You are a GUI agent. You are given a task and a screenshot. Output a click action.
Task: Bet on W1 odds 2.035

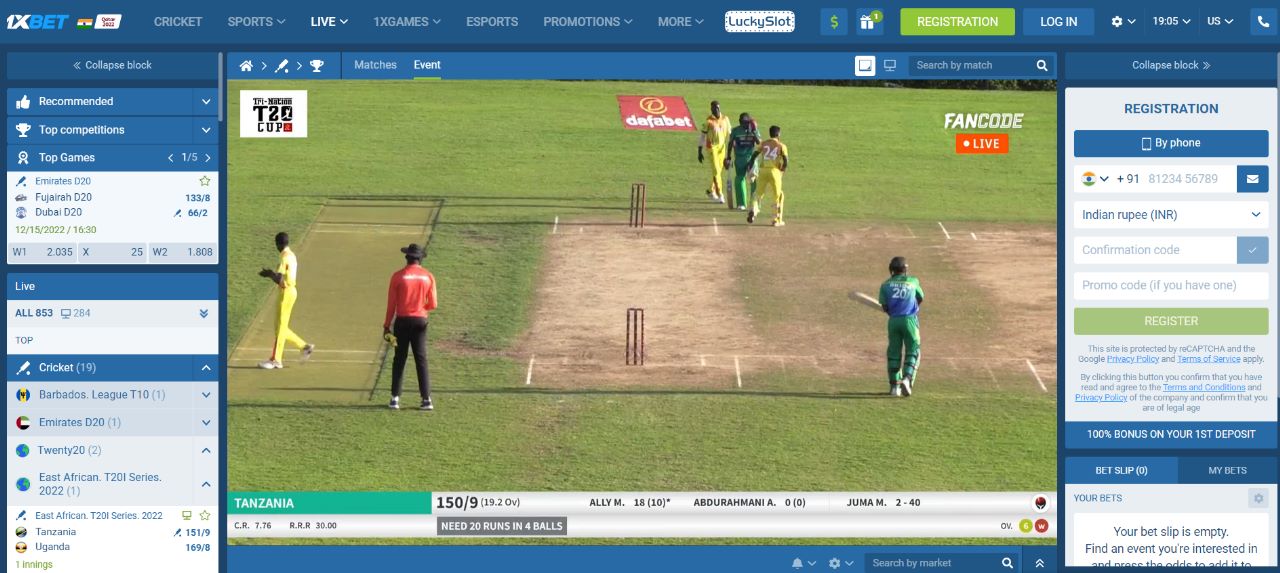coord(43,252)
